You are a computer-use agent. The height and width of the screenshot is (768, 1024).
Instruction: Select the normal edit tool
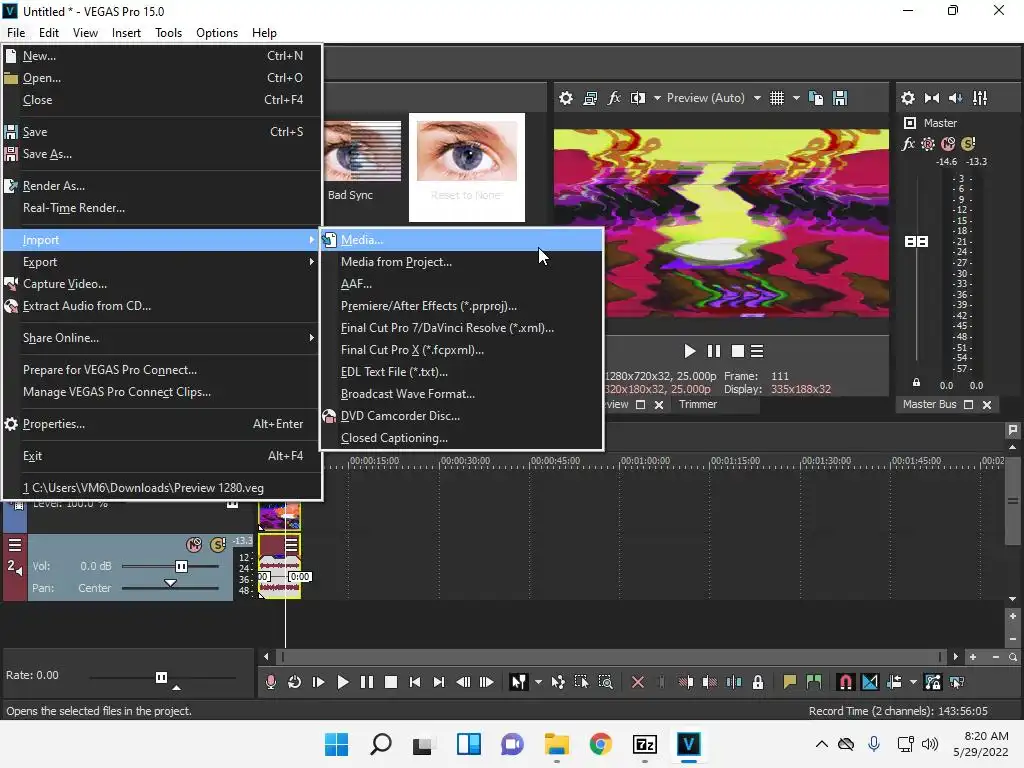pos(519,682)
